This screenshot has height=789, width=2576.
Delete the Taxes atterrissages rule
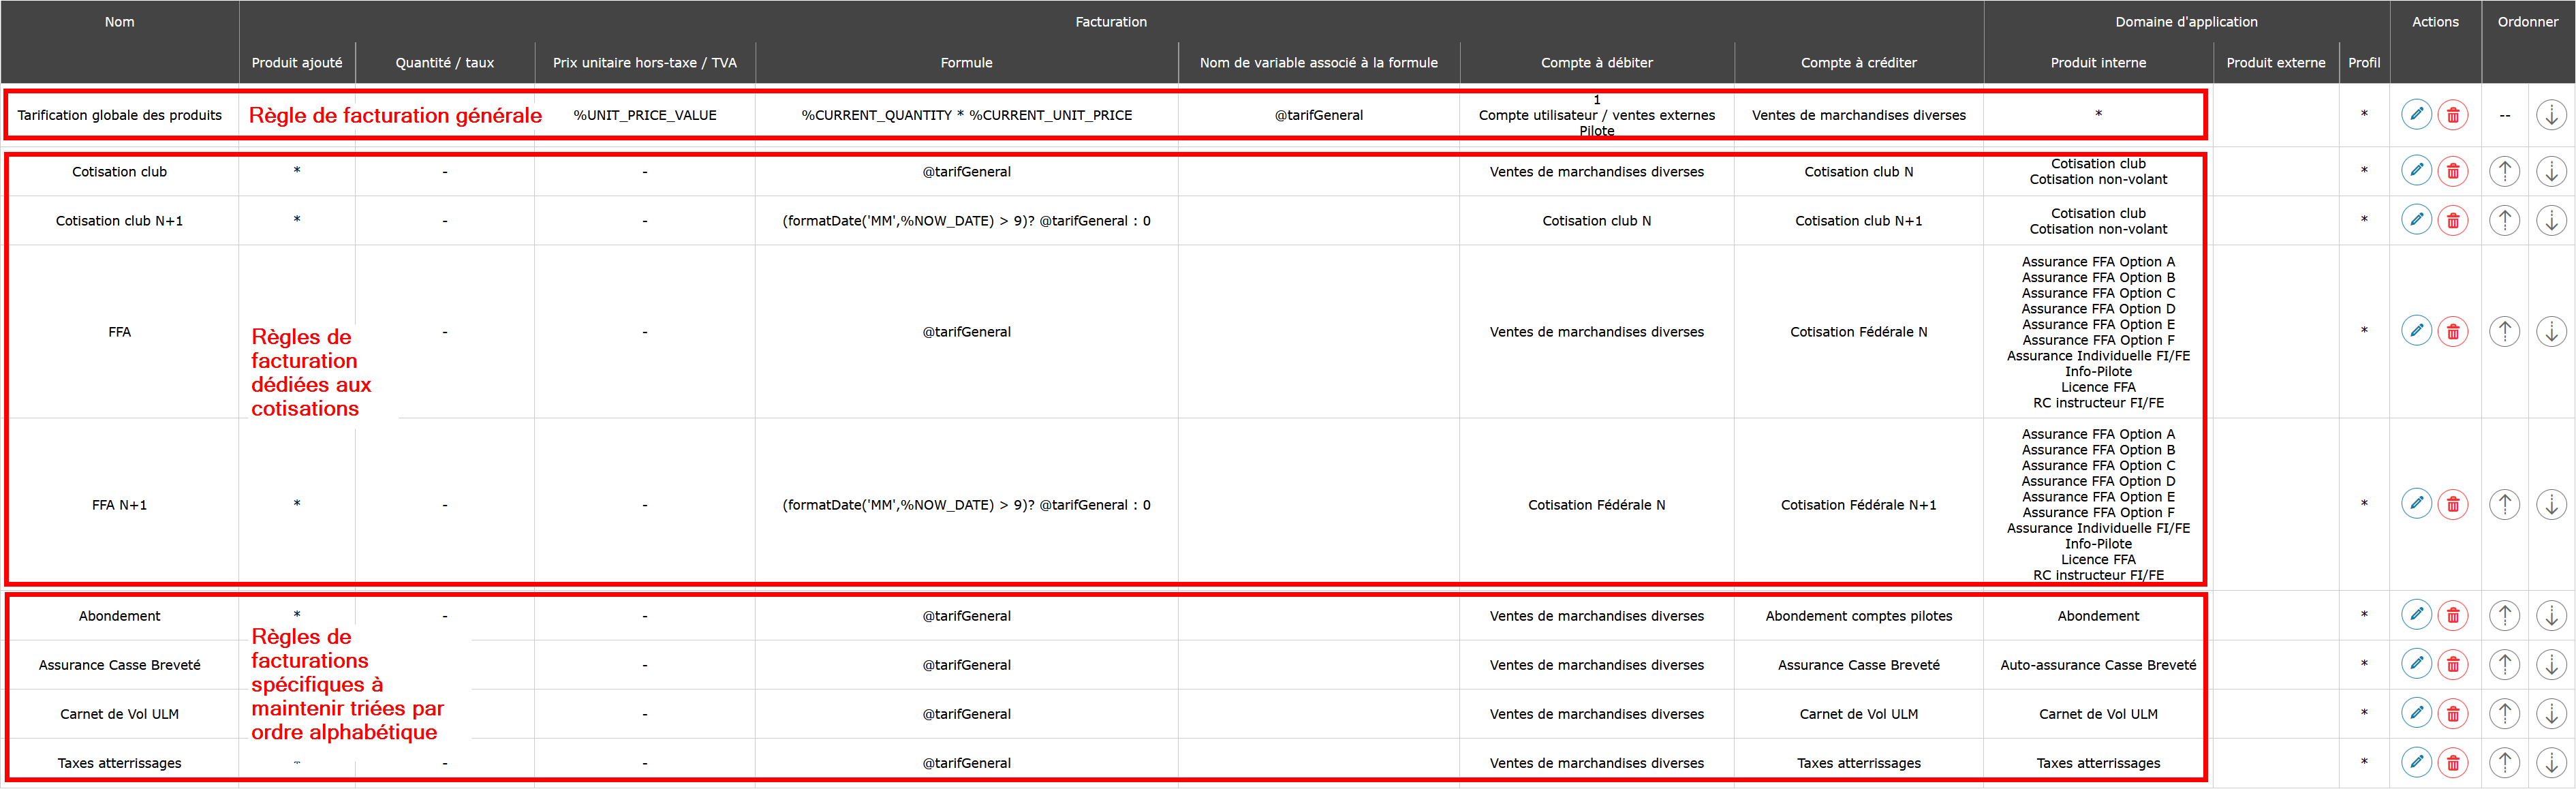point(2453,762)
